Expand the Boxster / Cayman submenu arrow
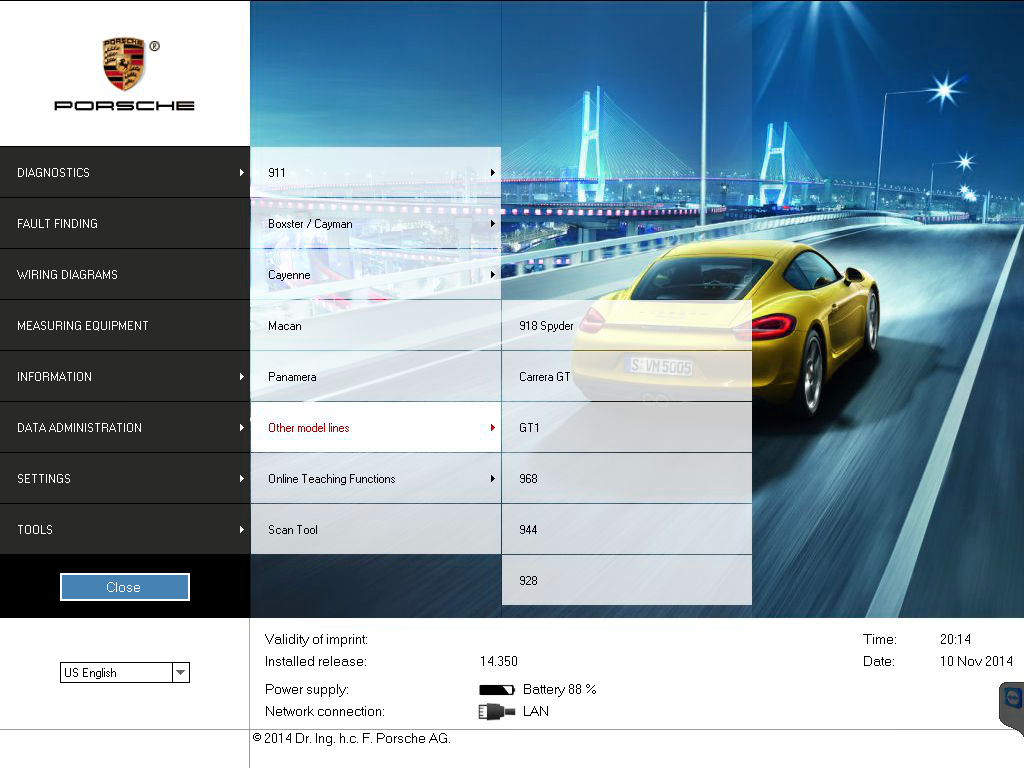Image resolution: width=1024 pixels, height=768 pixels. pyautogui.click(x=492, y=224)
